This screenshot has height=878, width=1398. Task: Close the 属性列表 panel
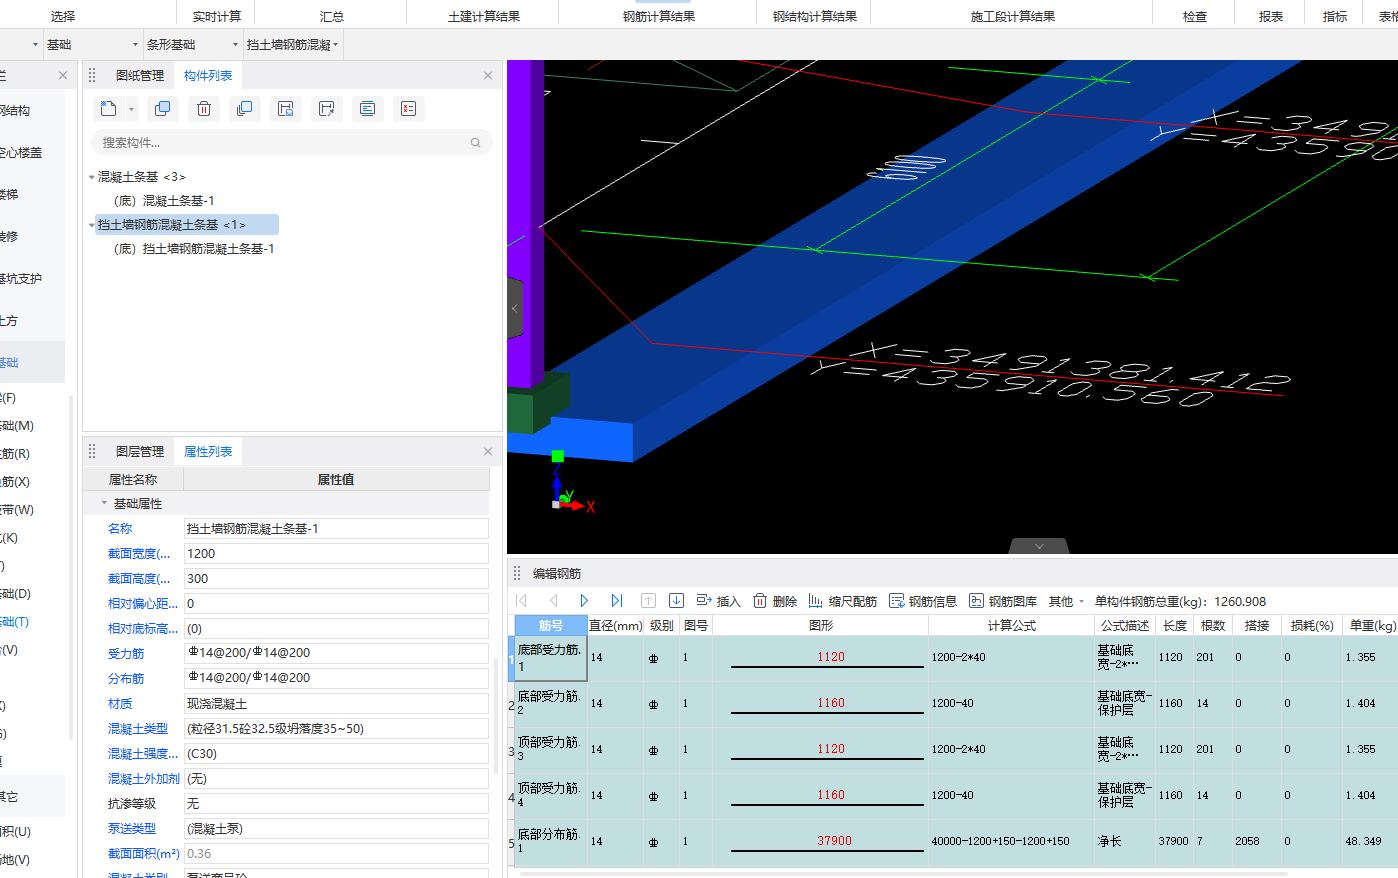[x=488, y=452]
